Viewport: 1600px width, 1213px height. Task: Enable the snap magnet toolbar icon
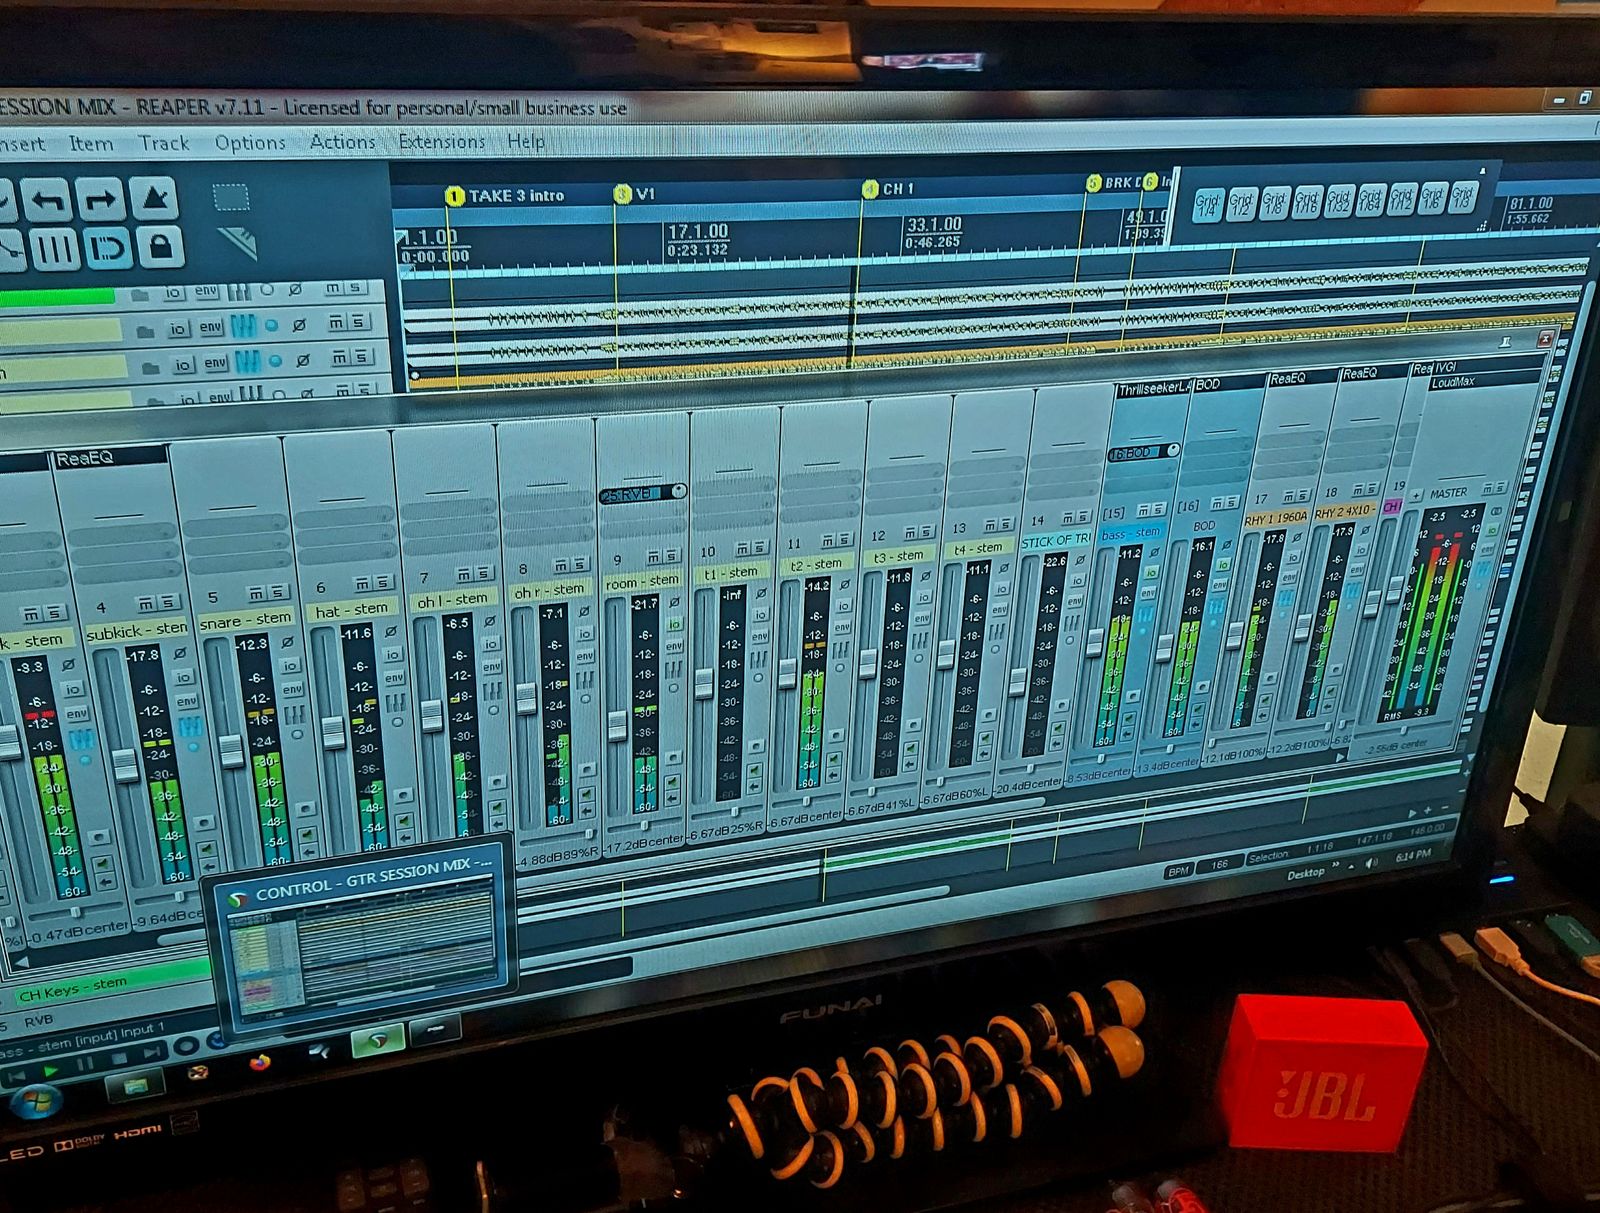(x=106, y=248)
